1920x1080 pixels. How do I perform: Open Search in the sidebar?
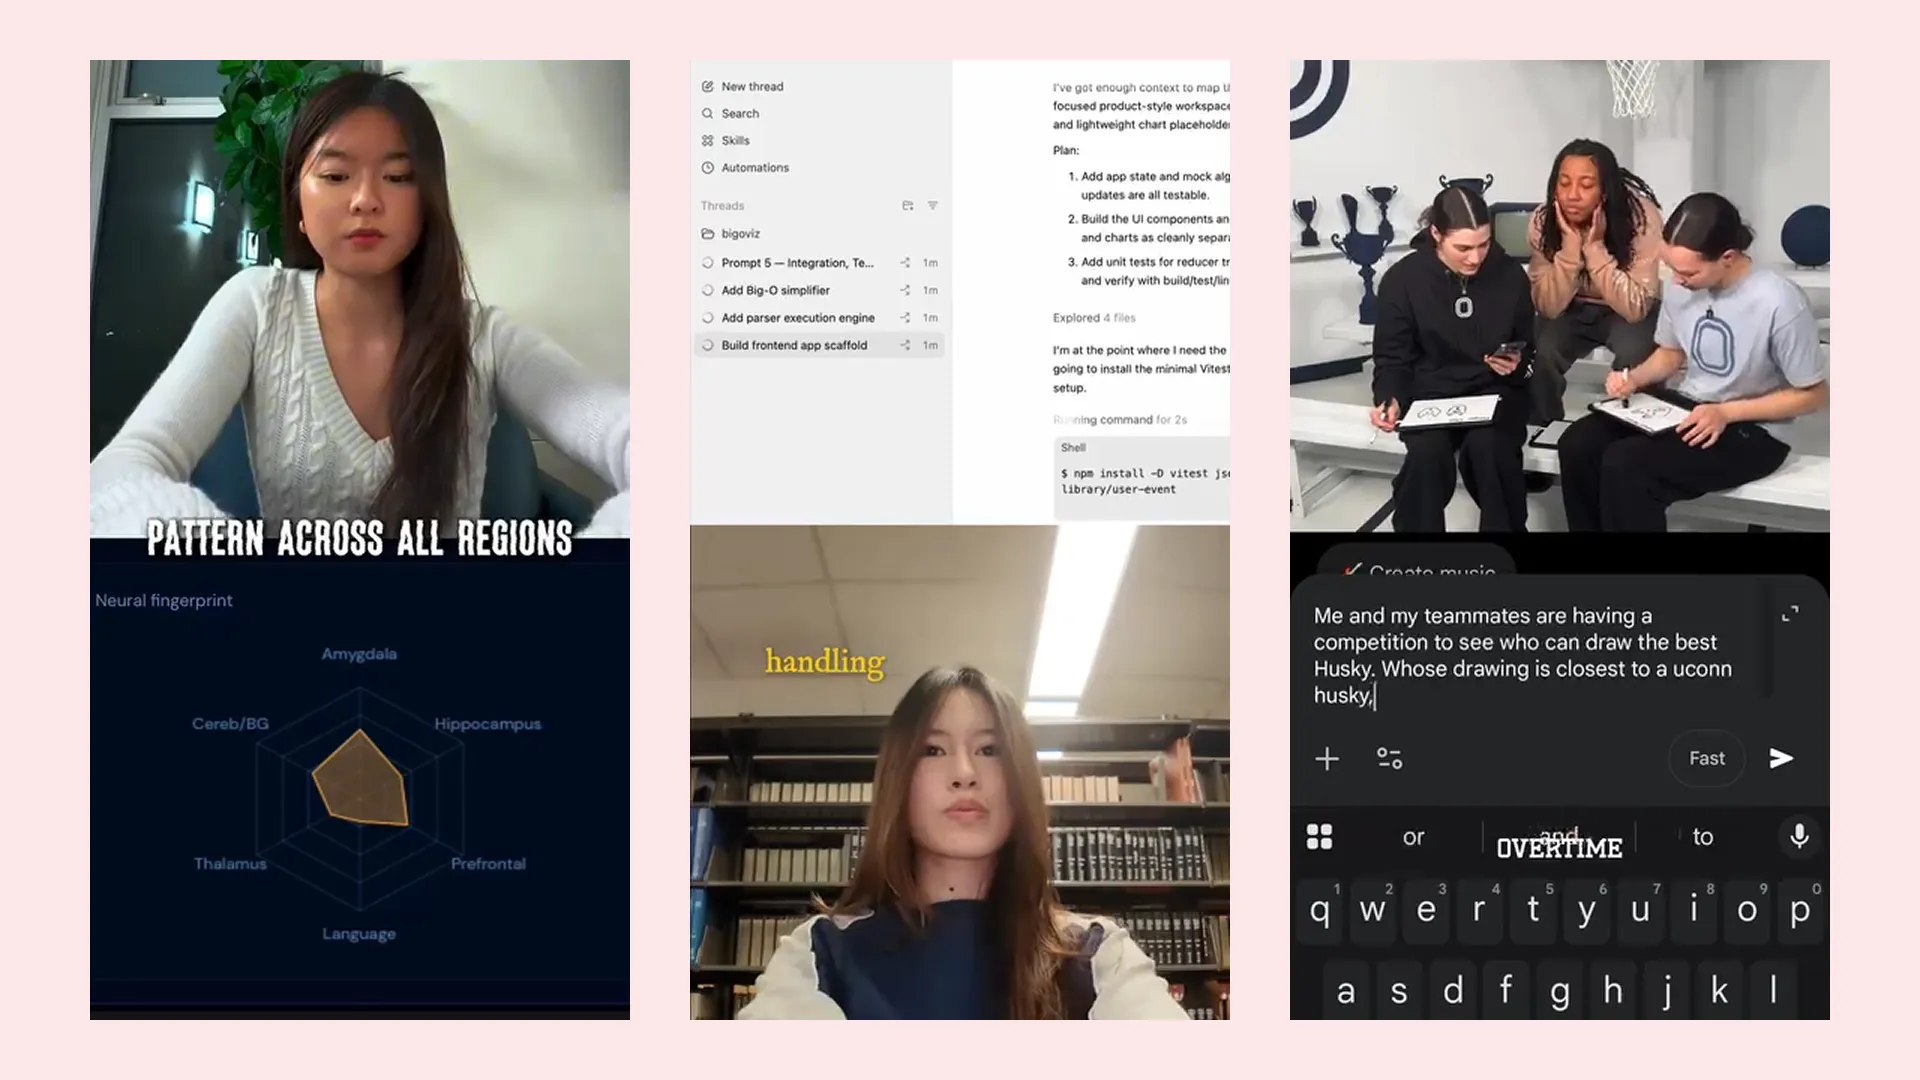click(740, 114)
